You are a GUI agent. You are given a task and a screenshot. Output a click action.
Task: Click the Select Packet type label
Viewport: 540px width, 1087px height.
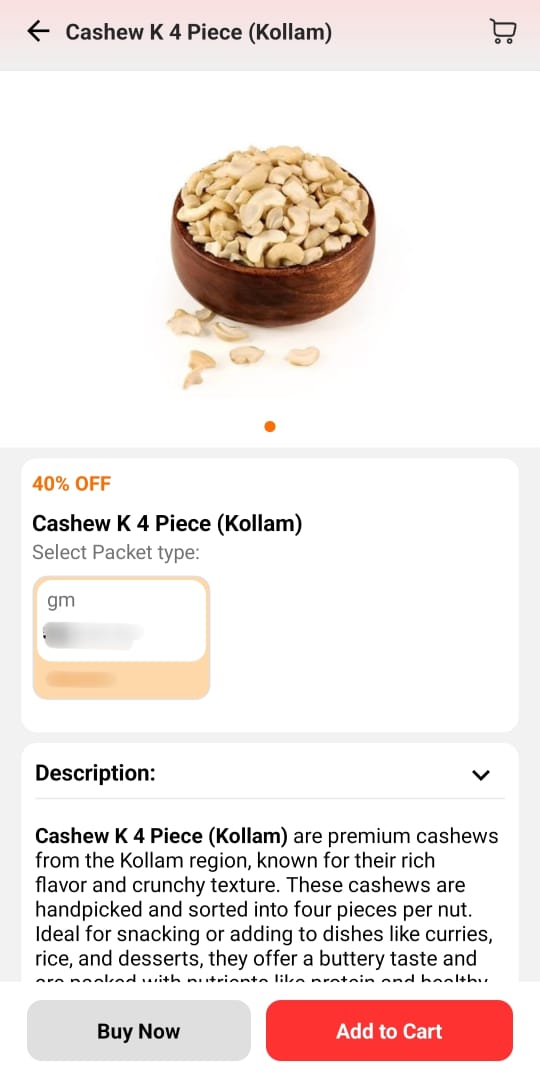click(x=116, y=553)
